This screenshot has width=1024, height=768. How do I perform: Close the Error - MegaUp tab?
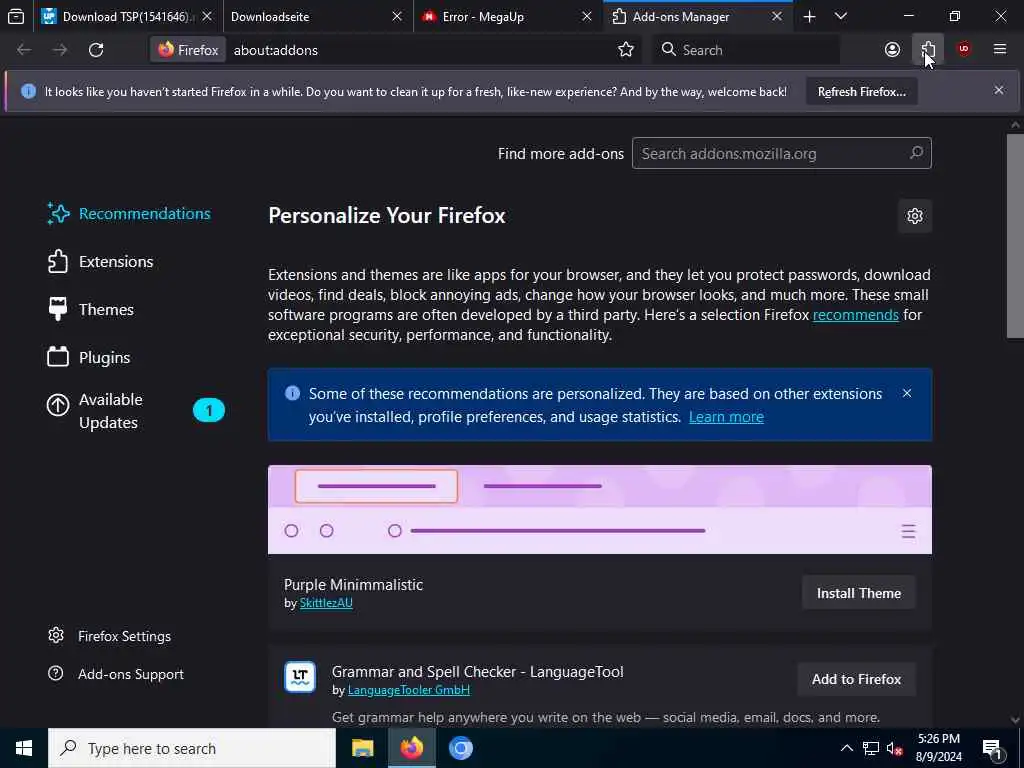[x=586, y=17]
